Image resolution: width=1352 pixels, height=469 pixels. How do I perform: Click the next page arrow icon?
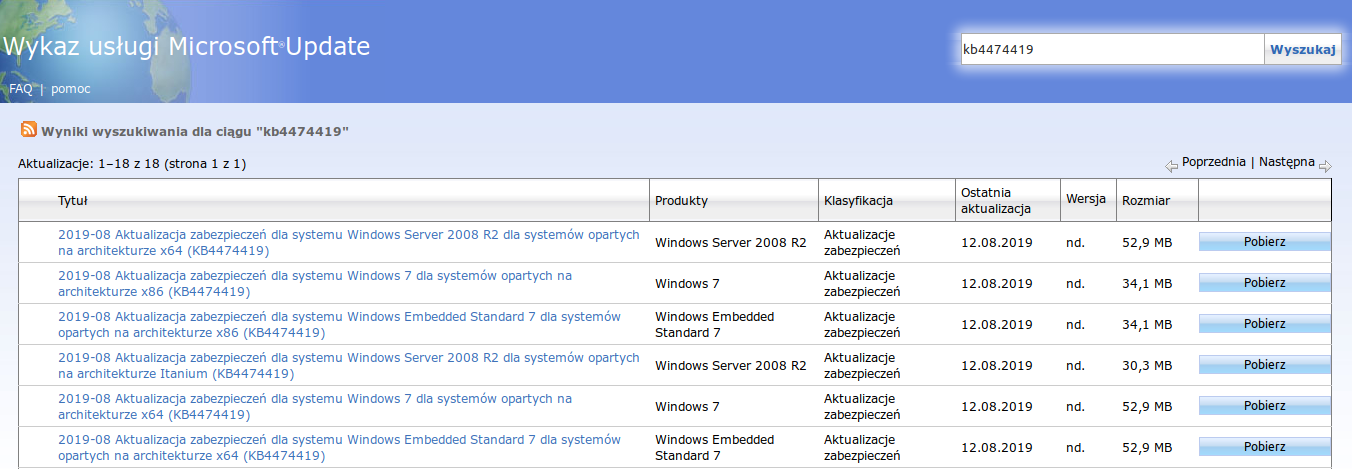point(1325,166)
